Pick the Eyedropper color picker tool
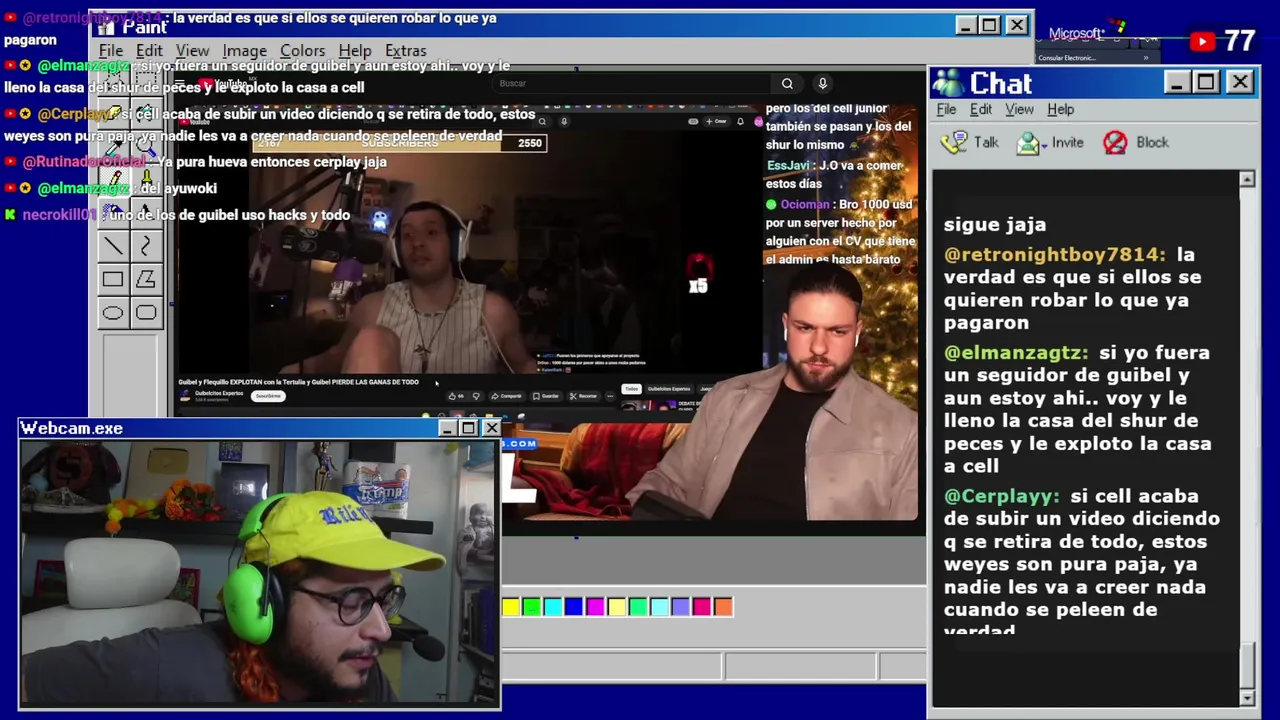The image size is (1280, 720). click(114, 147)
